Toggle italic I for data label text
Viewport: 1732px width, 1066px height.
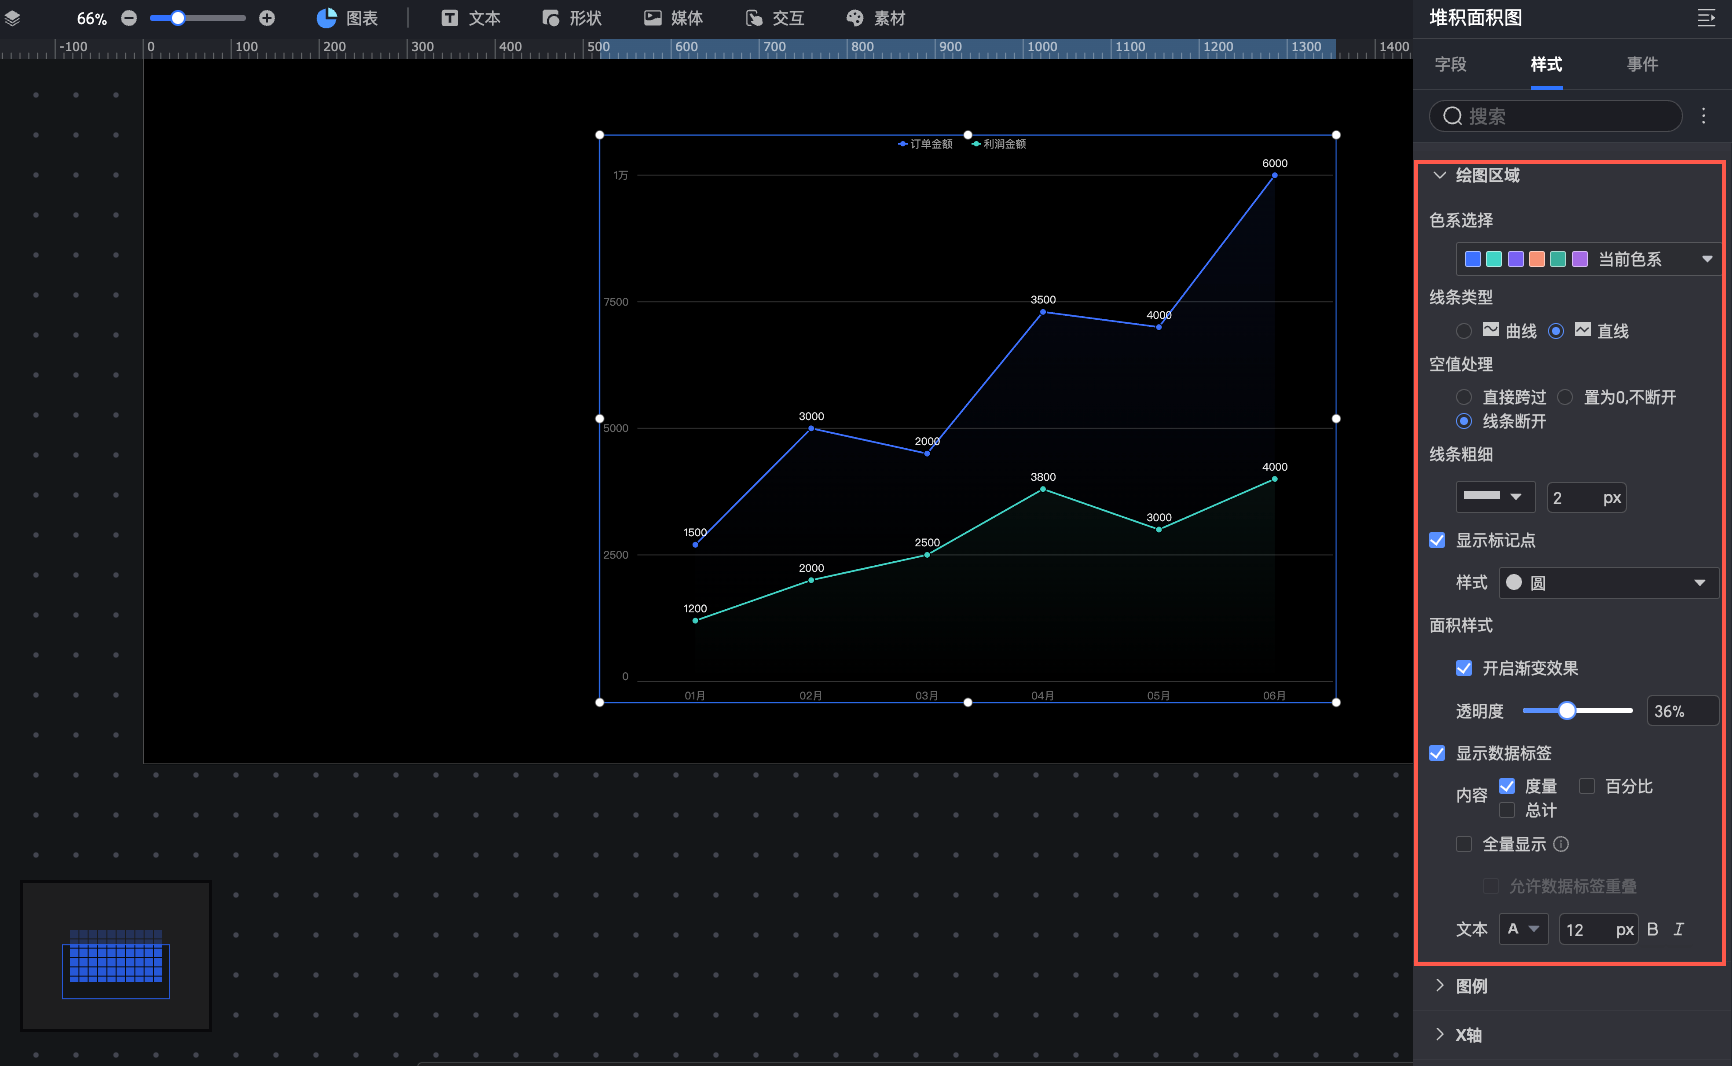[x=1679, y=929]
